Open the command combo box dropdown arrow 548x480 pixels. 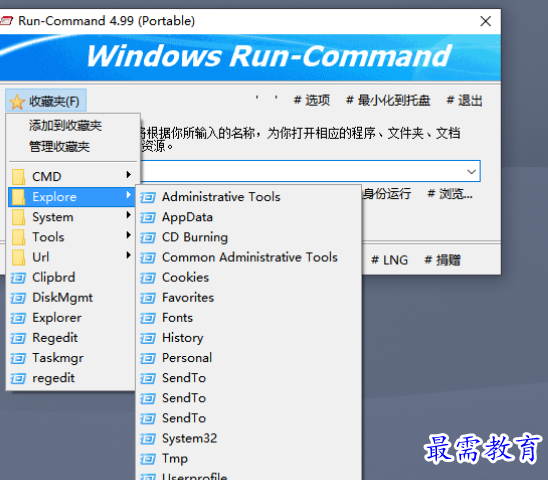471,171
